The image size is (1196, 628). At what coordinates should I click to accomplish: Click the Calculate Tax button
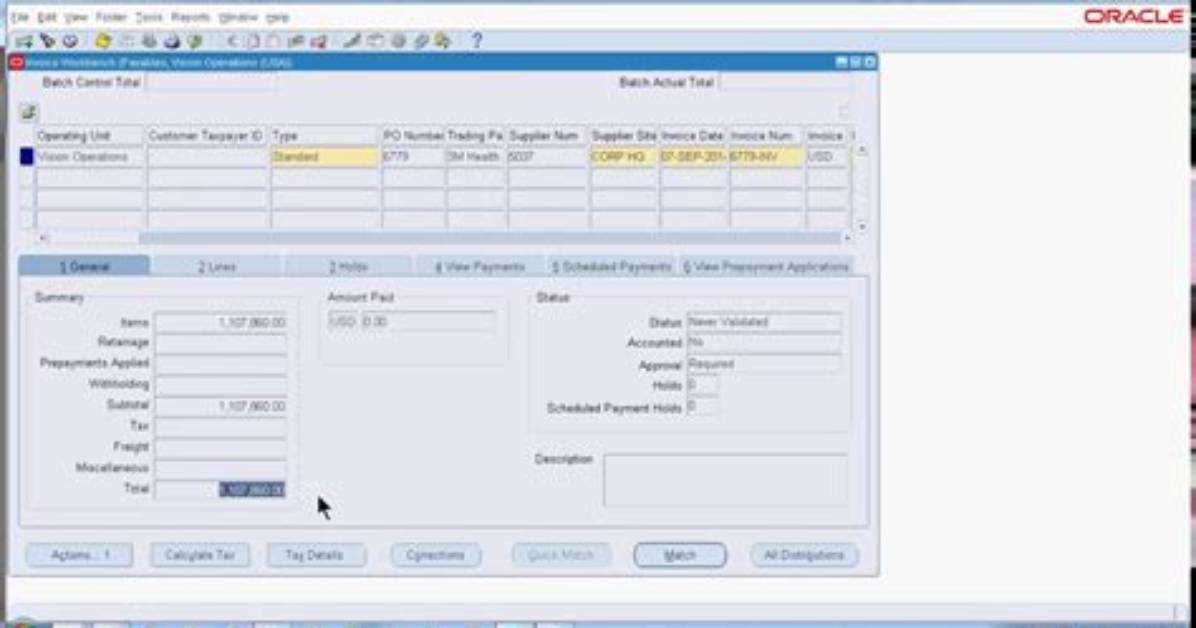pos(200,555)
